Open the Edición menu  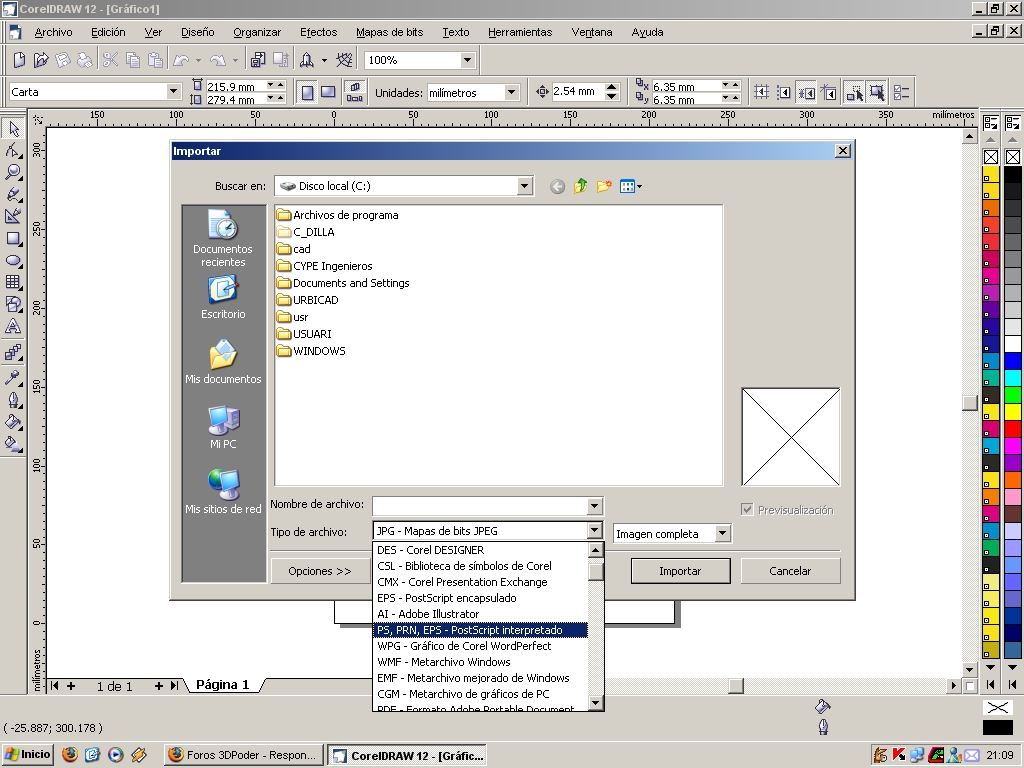pos(108,32)
